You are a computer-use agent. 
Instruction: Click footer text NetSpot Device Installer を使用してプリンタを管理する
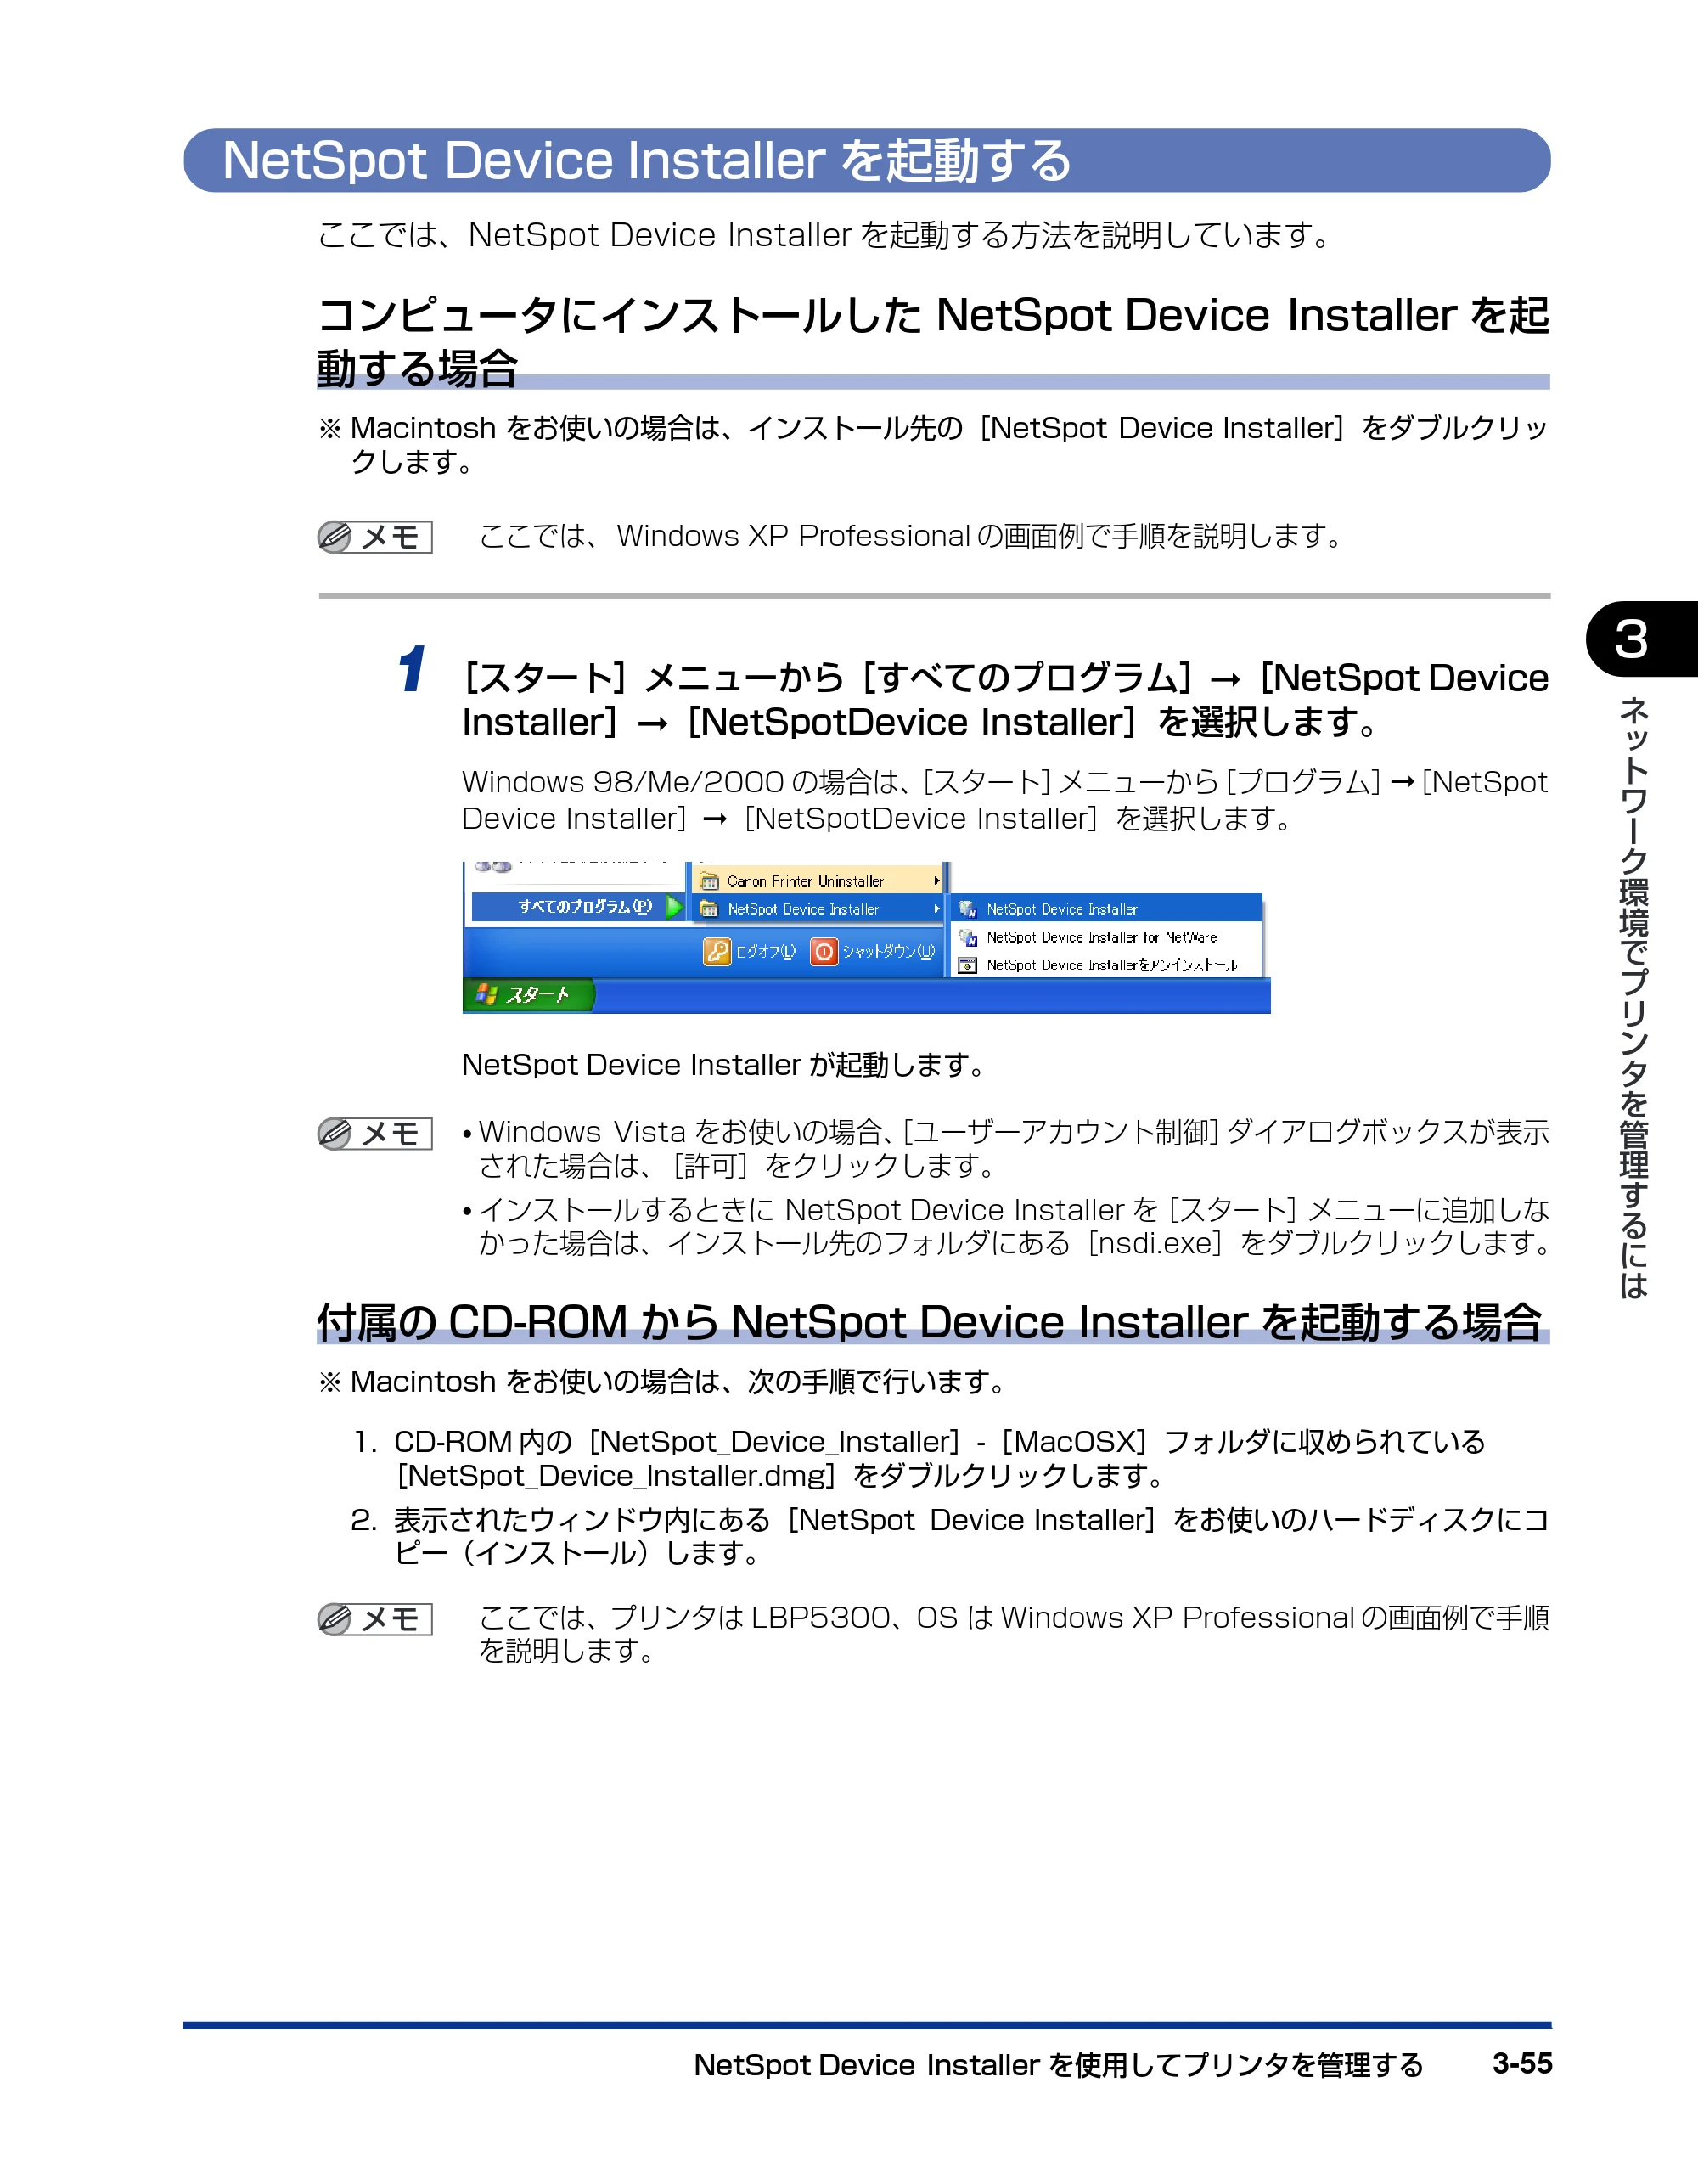[x=1058, y=2065]
